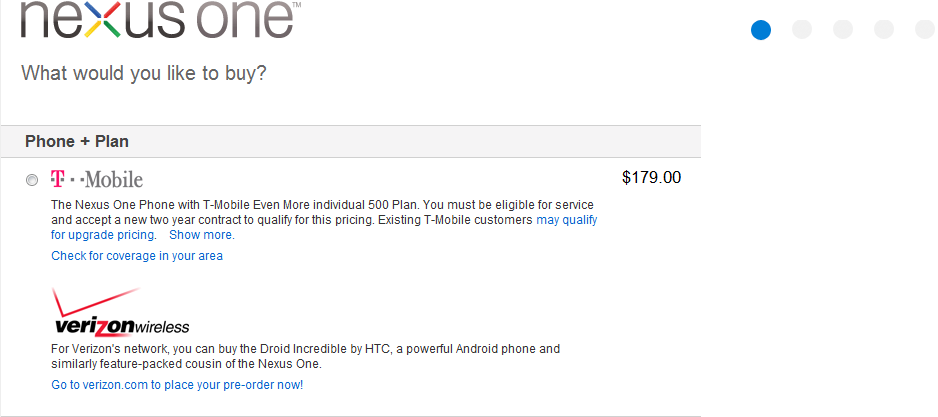Select the fourth step dot
The image size is (938, 417).
tap(884, 29)
